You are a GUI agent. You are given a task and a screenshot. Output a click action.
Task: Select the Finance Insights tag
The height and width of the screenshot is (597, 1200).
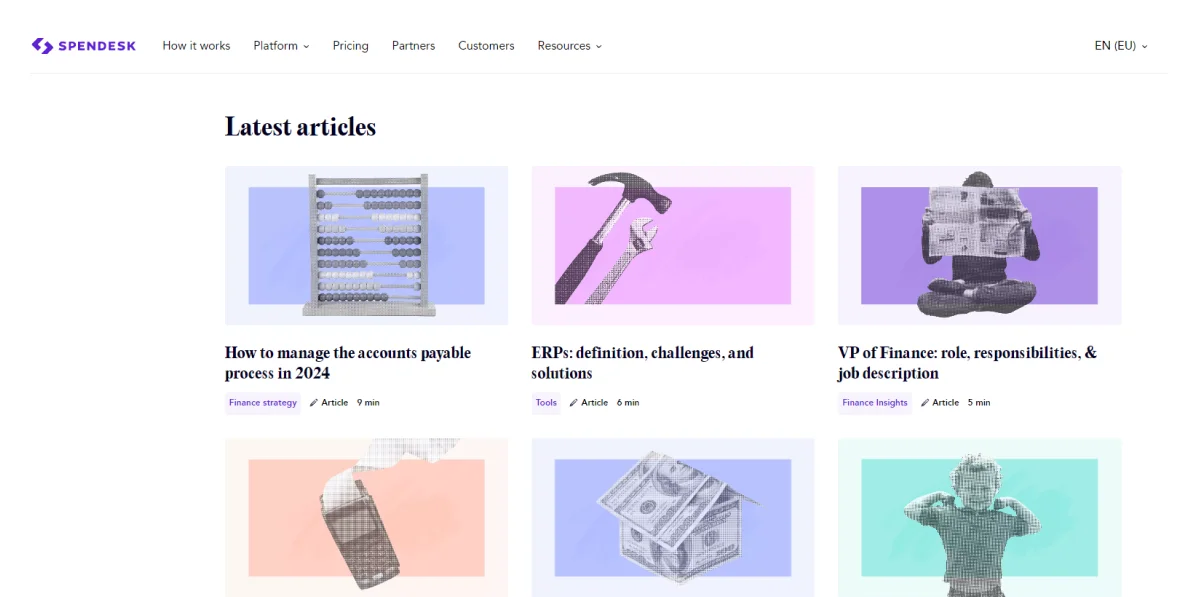tap(875, 403)
